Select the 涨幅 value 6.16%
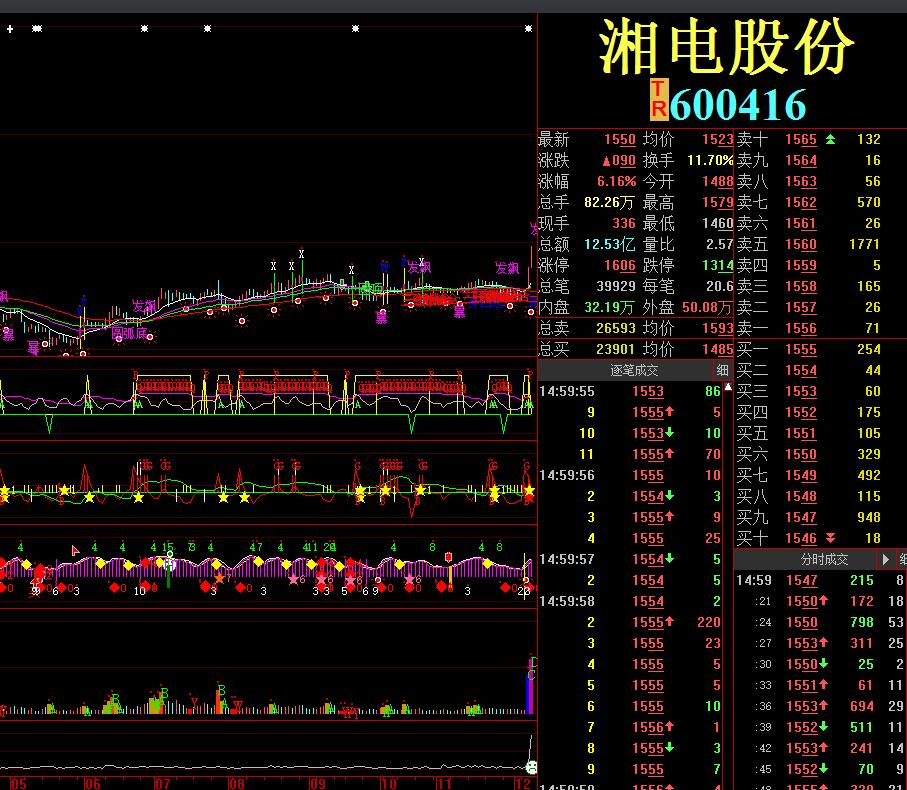Viewport: 907px width, 790px height. tap(616, 182)
